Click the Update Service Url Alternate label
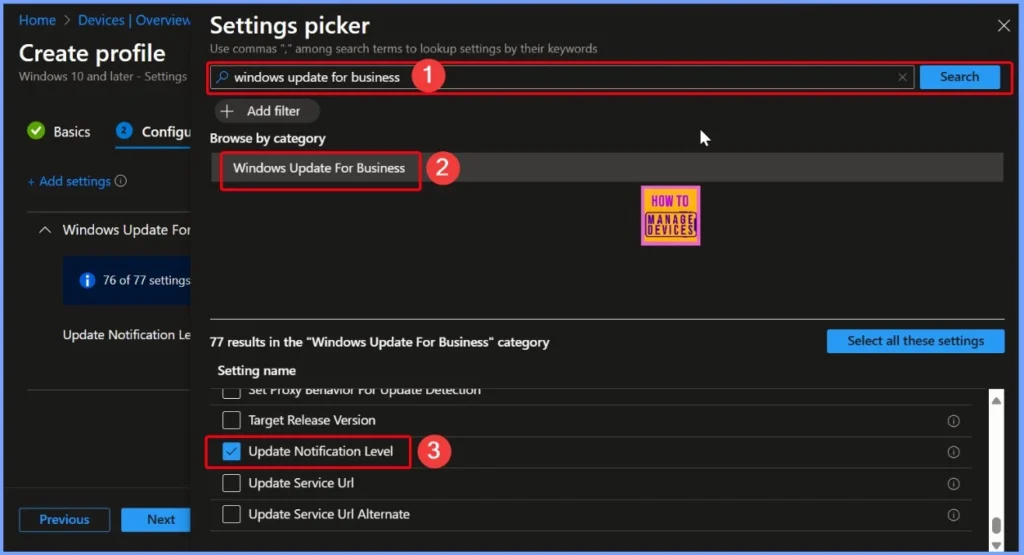The height and width of the screenshot is (555, 1024). pyautogui.click(x=328, y=514)
